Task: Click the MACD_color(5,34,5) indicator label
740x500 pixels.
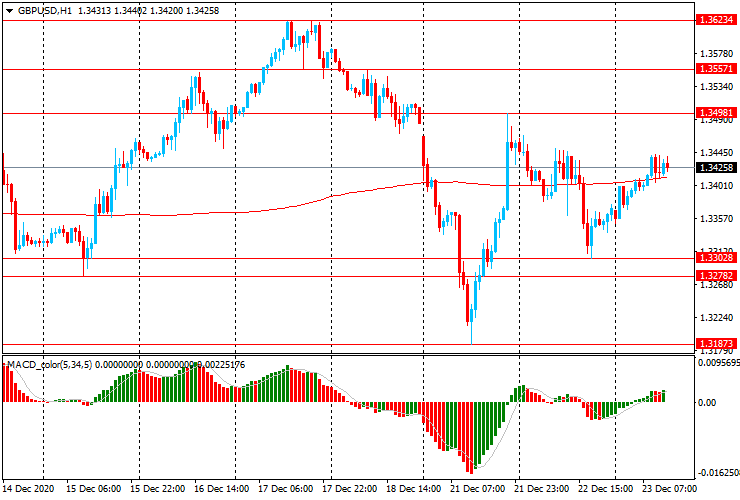Action: tap(50, 364)
